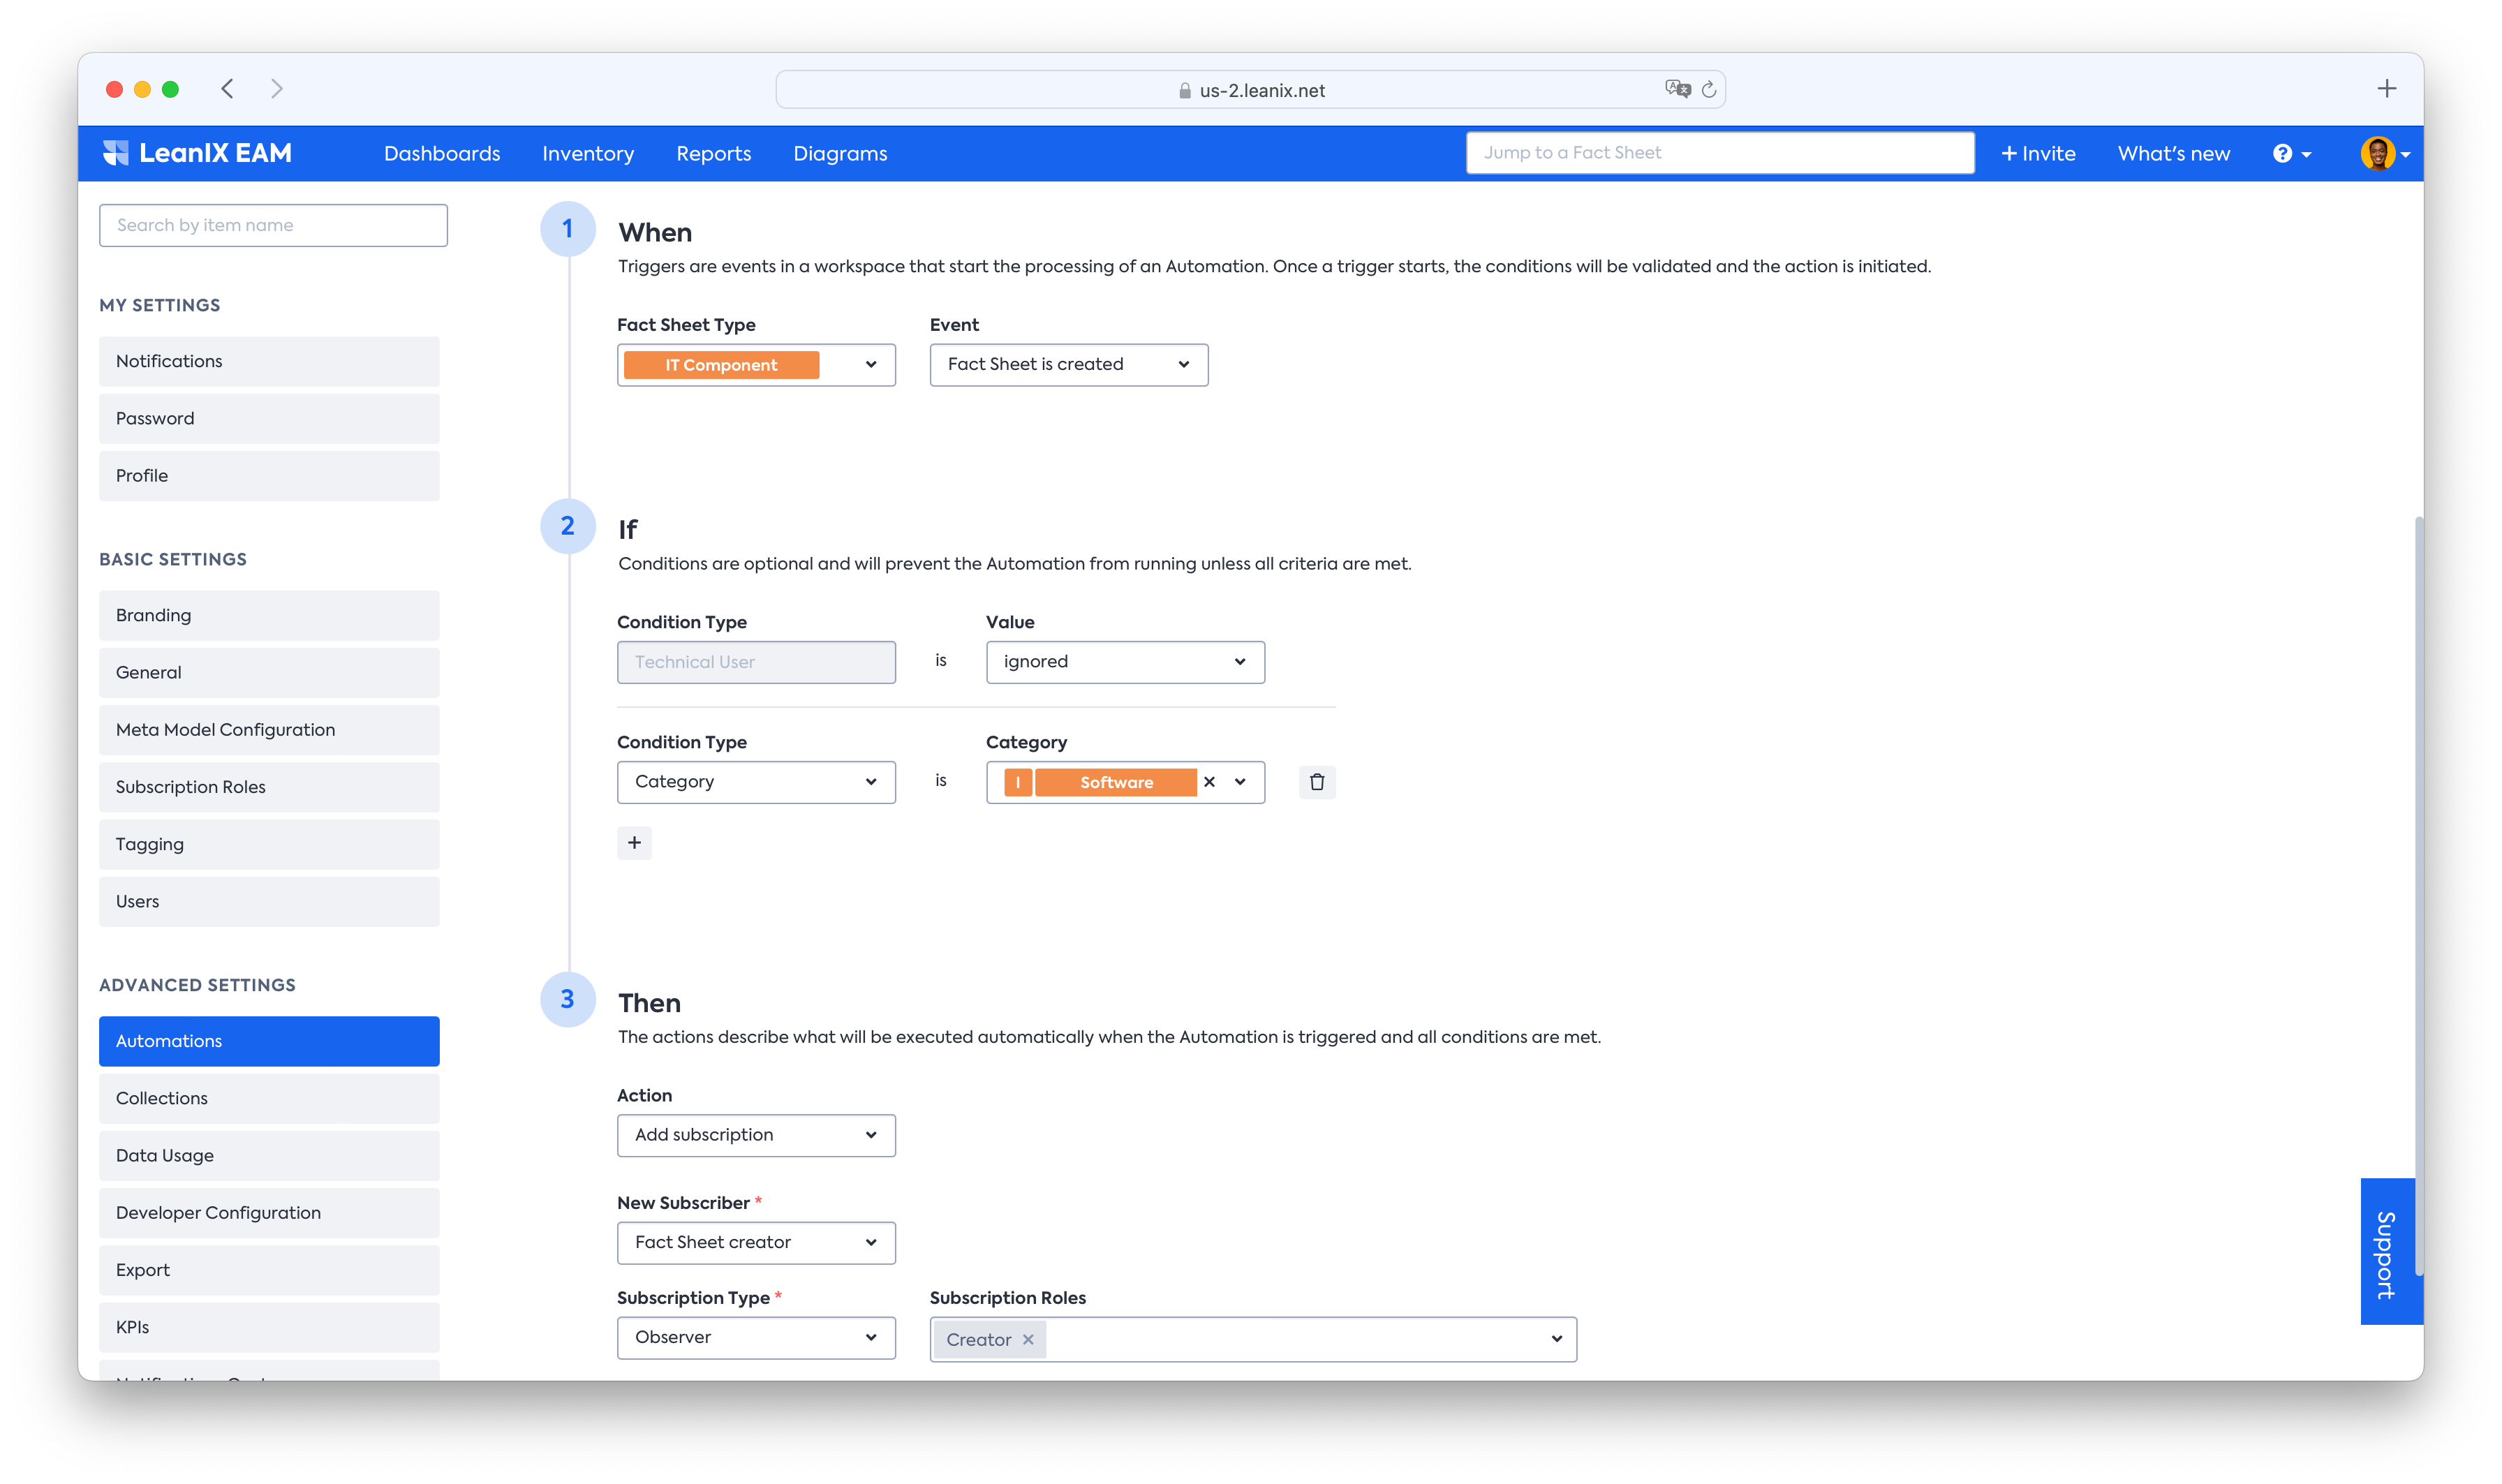Open the help question mark menu
2502x1484 pixels.
coord(2291,154)
